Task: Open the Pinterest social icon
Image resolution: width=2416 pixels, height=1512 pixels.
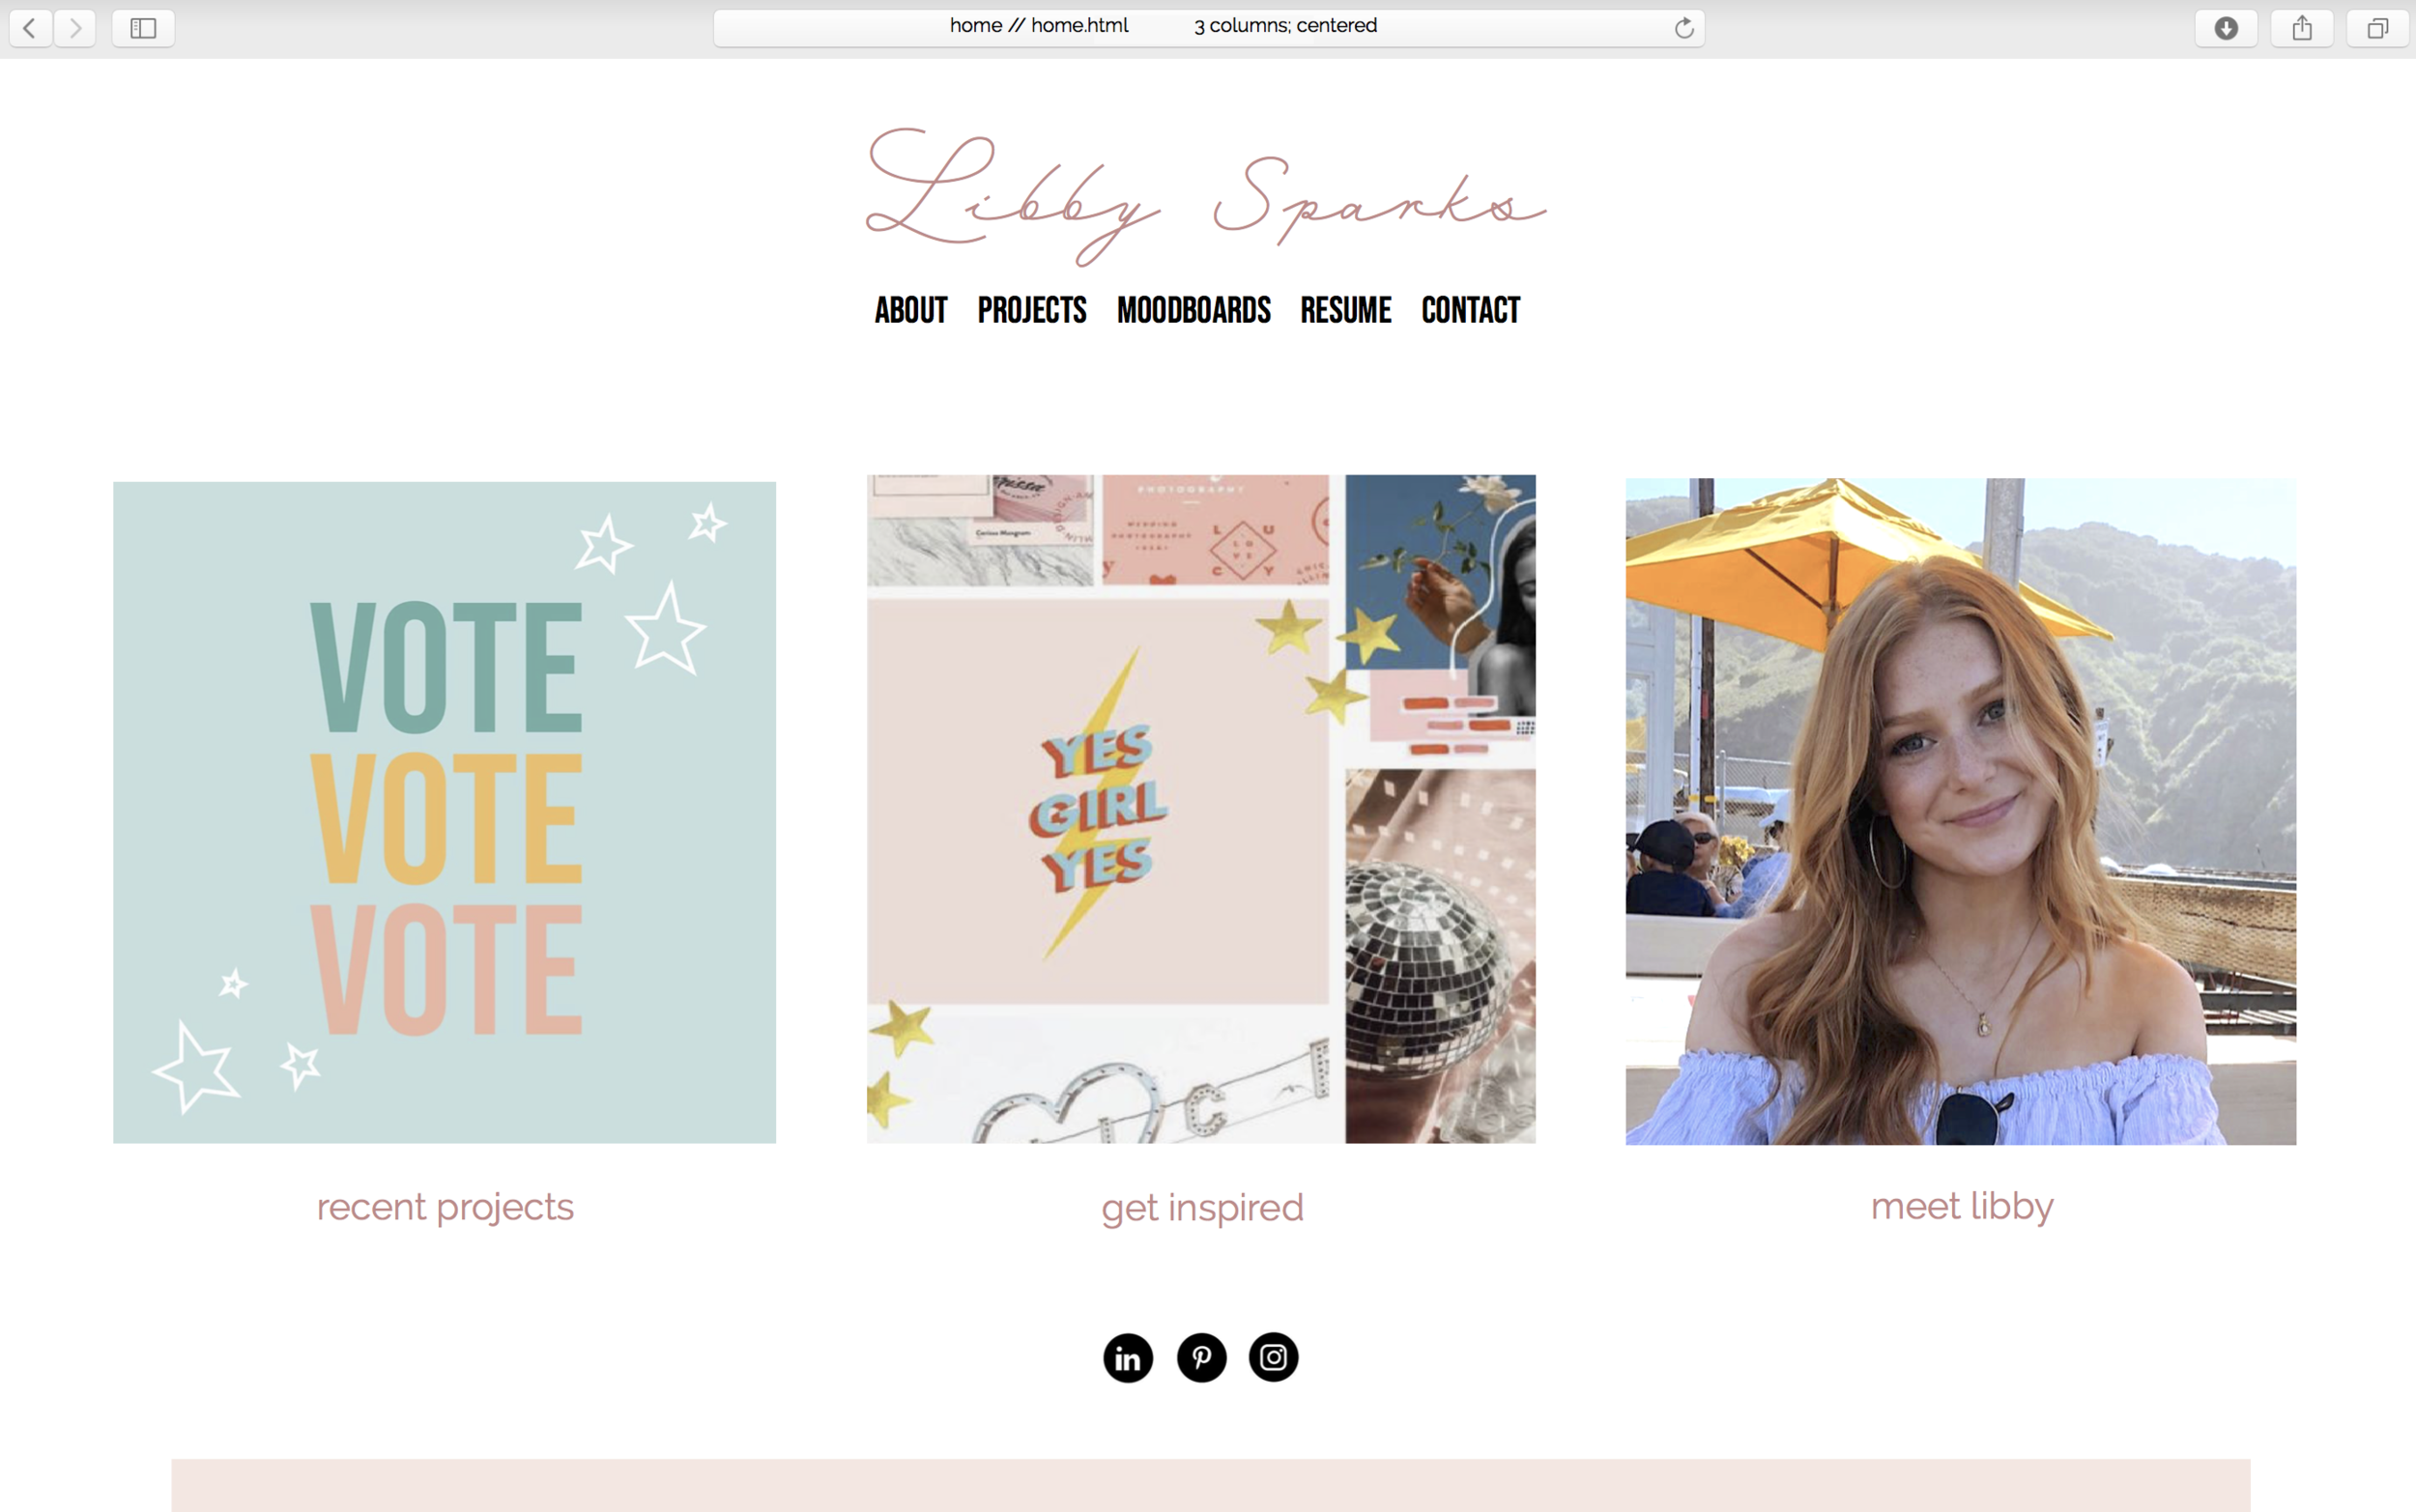Action: point(1201,1357)
